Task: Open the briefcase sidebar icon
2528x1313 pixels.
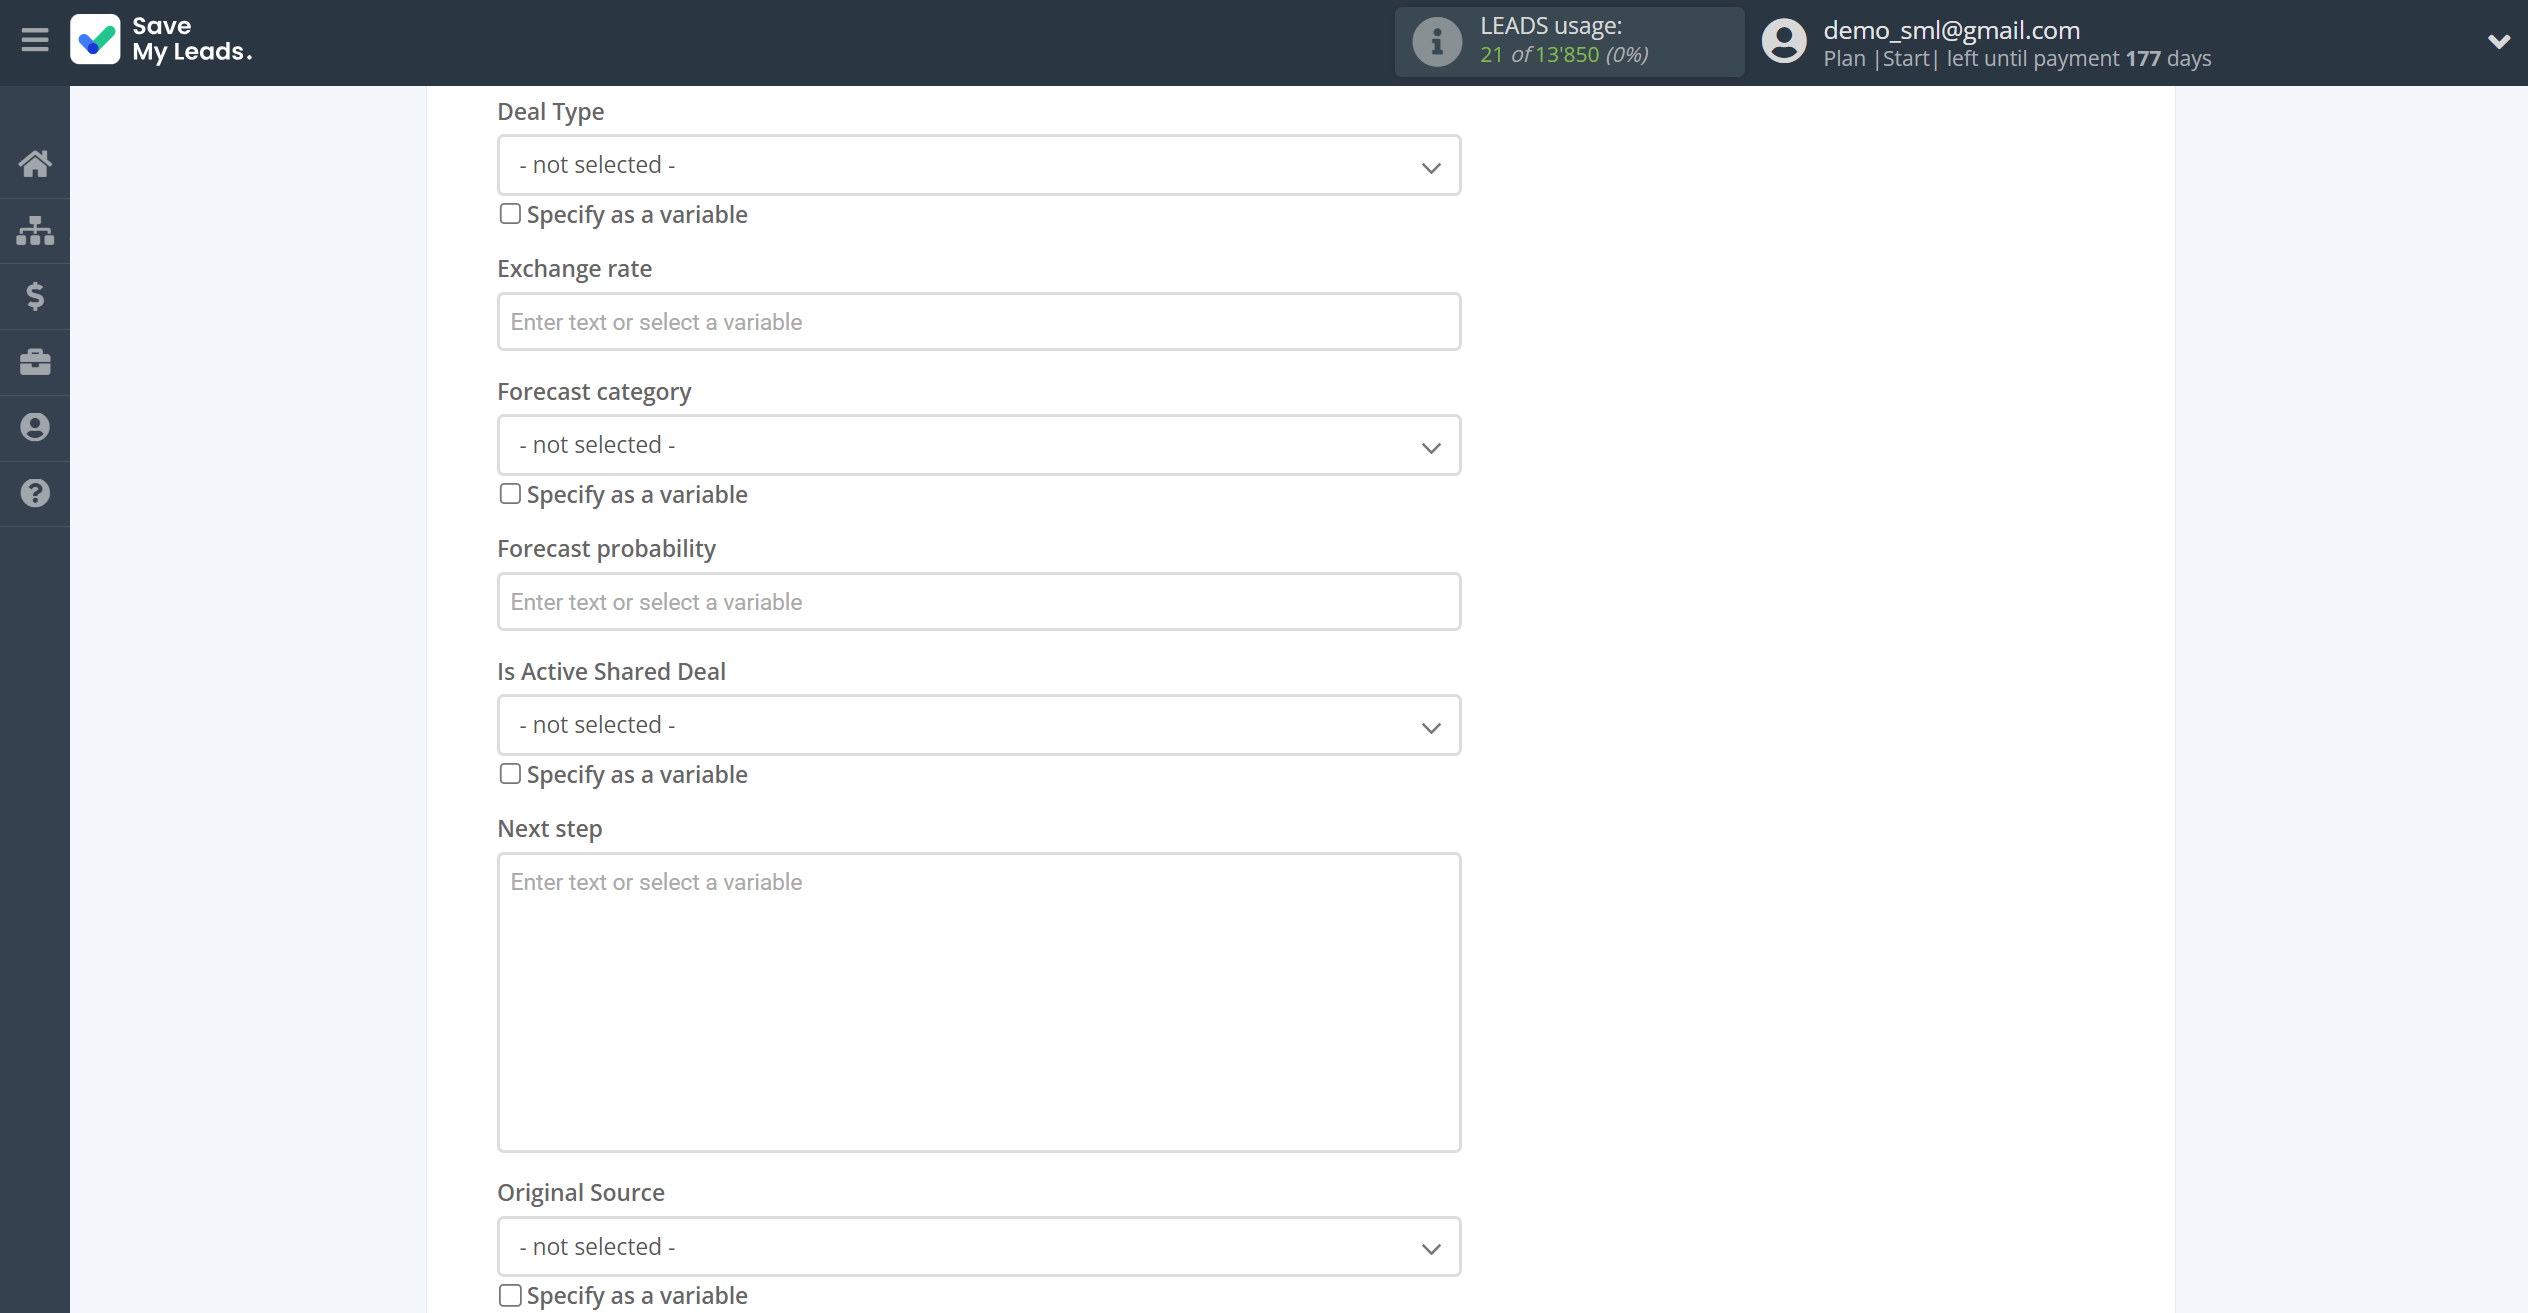Action: coord(35,362)
